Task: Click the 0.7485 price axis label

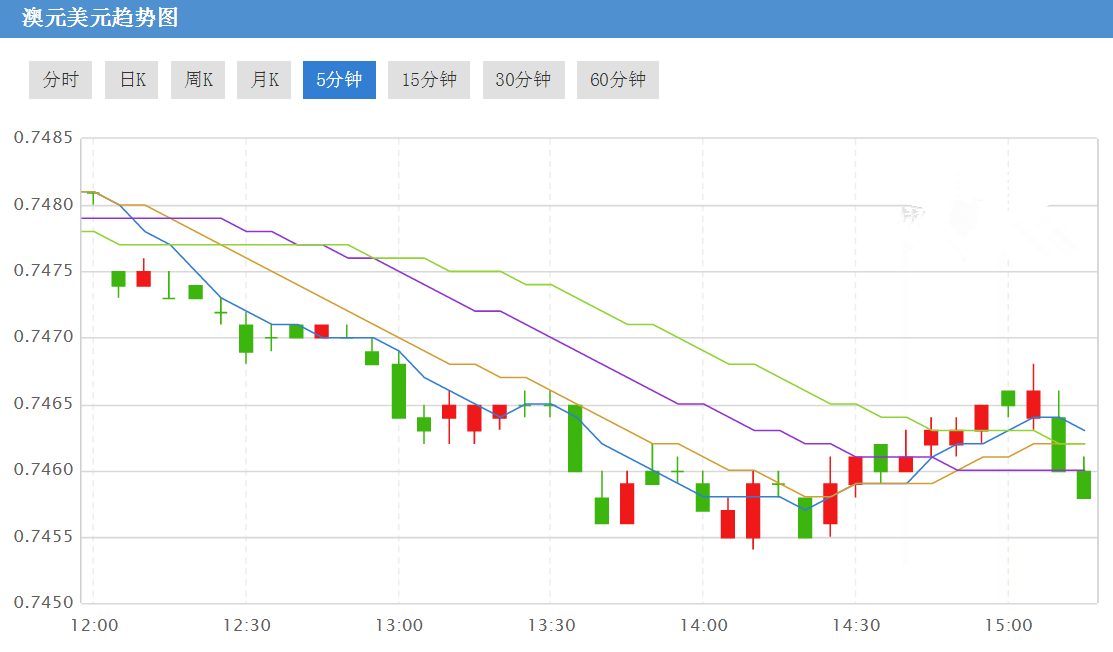Action: click(43, 137)
